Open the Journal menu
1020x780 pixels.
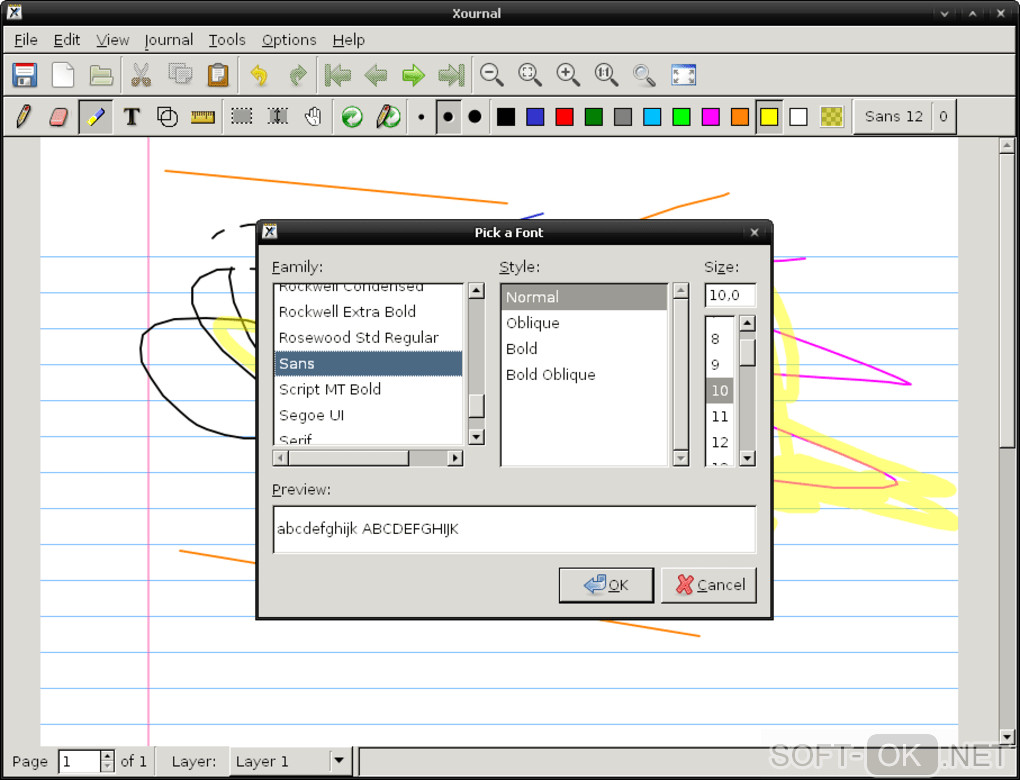168,40
